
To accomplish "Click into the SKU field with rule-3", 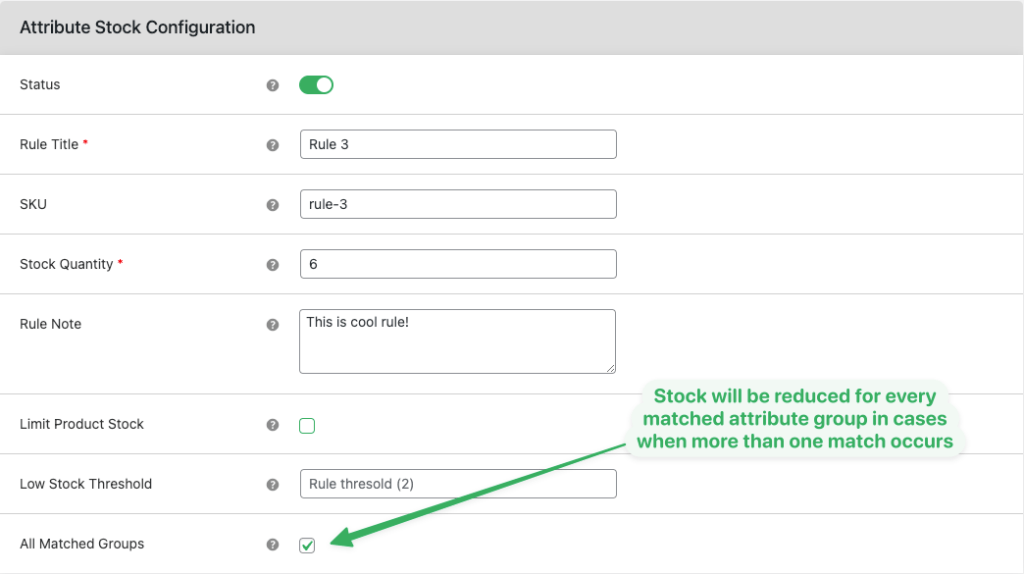I will coord(458,204).
